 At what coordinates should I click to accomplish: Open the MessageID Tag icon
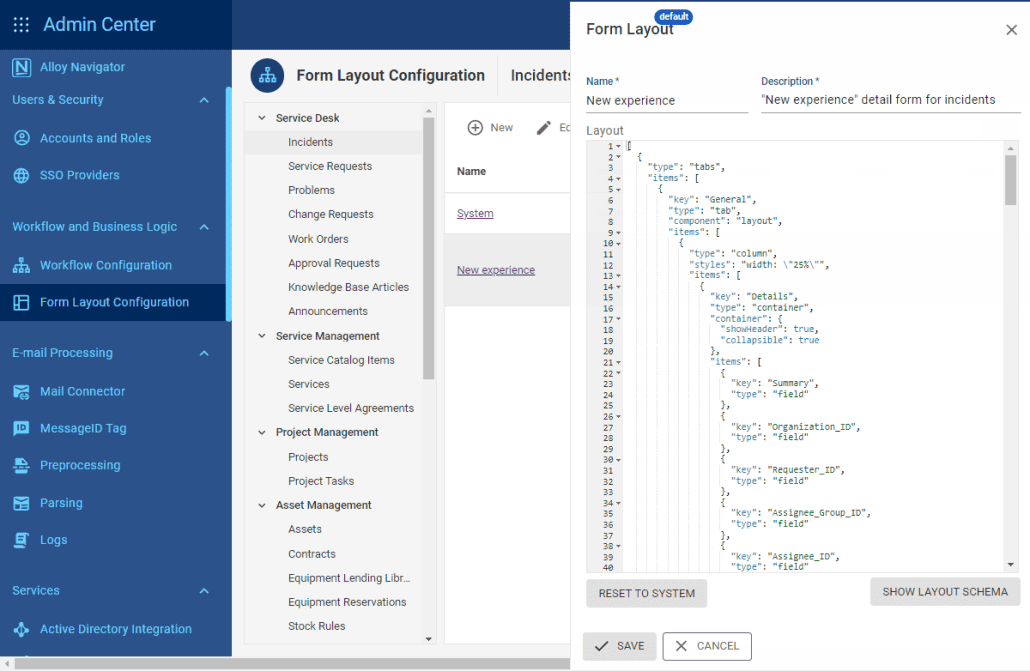21,428
